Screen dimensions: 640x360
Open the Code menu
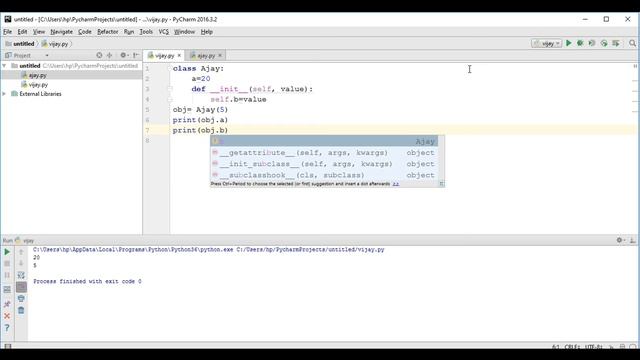click(84, 32)
